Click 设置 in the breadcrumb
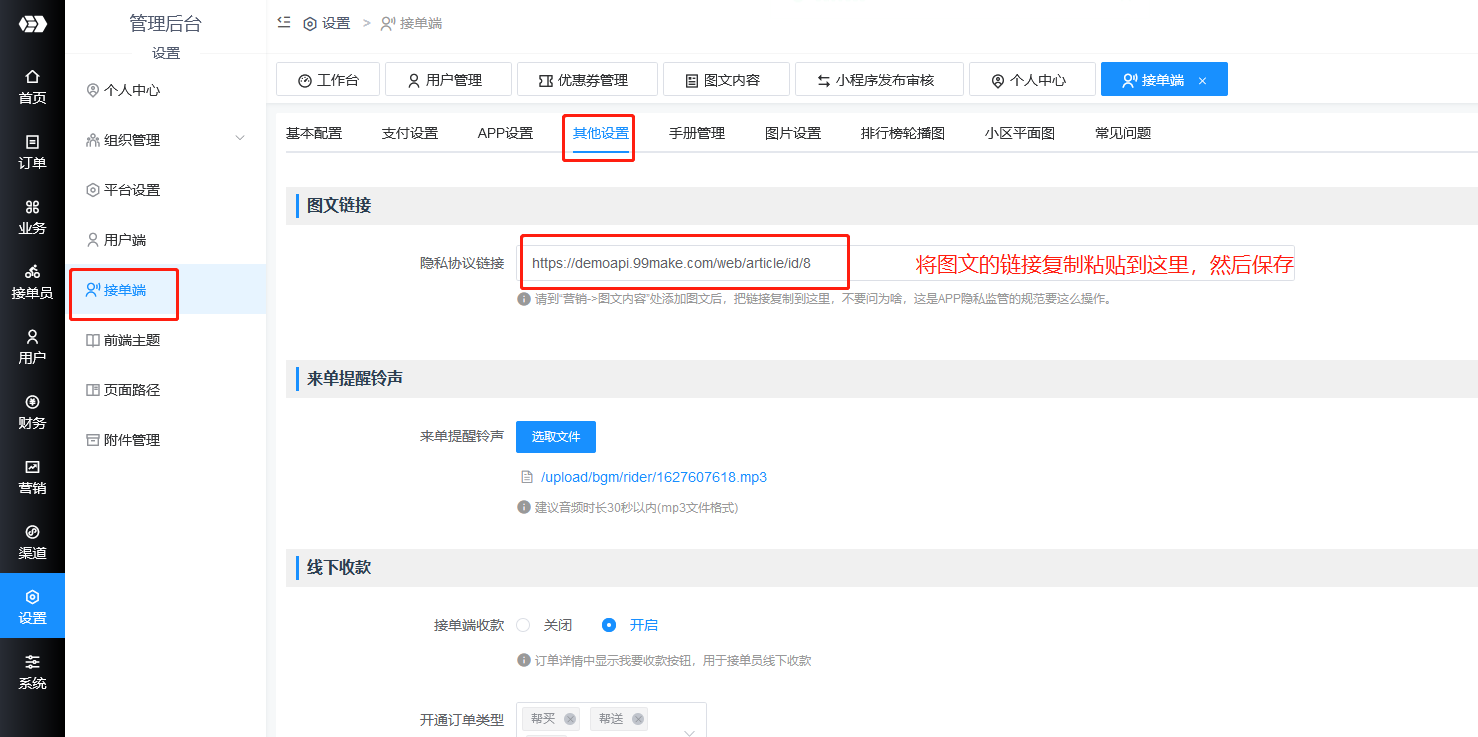 point(327,23)
